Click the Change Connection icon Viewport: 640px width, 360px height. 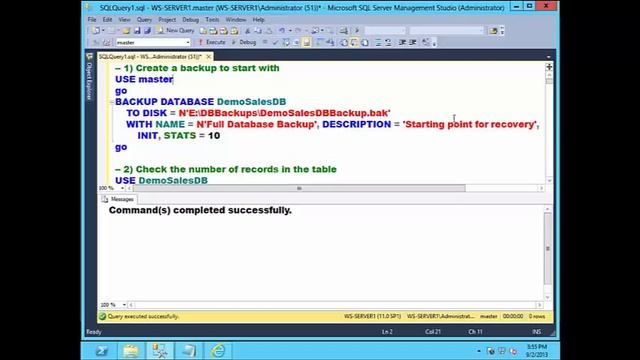107,42
